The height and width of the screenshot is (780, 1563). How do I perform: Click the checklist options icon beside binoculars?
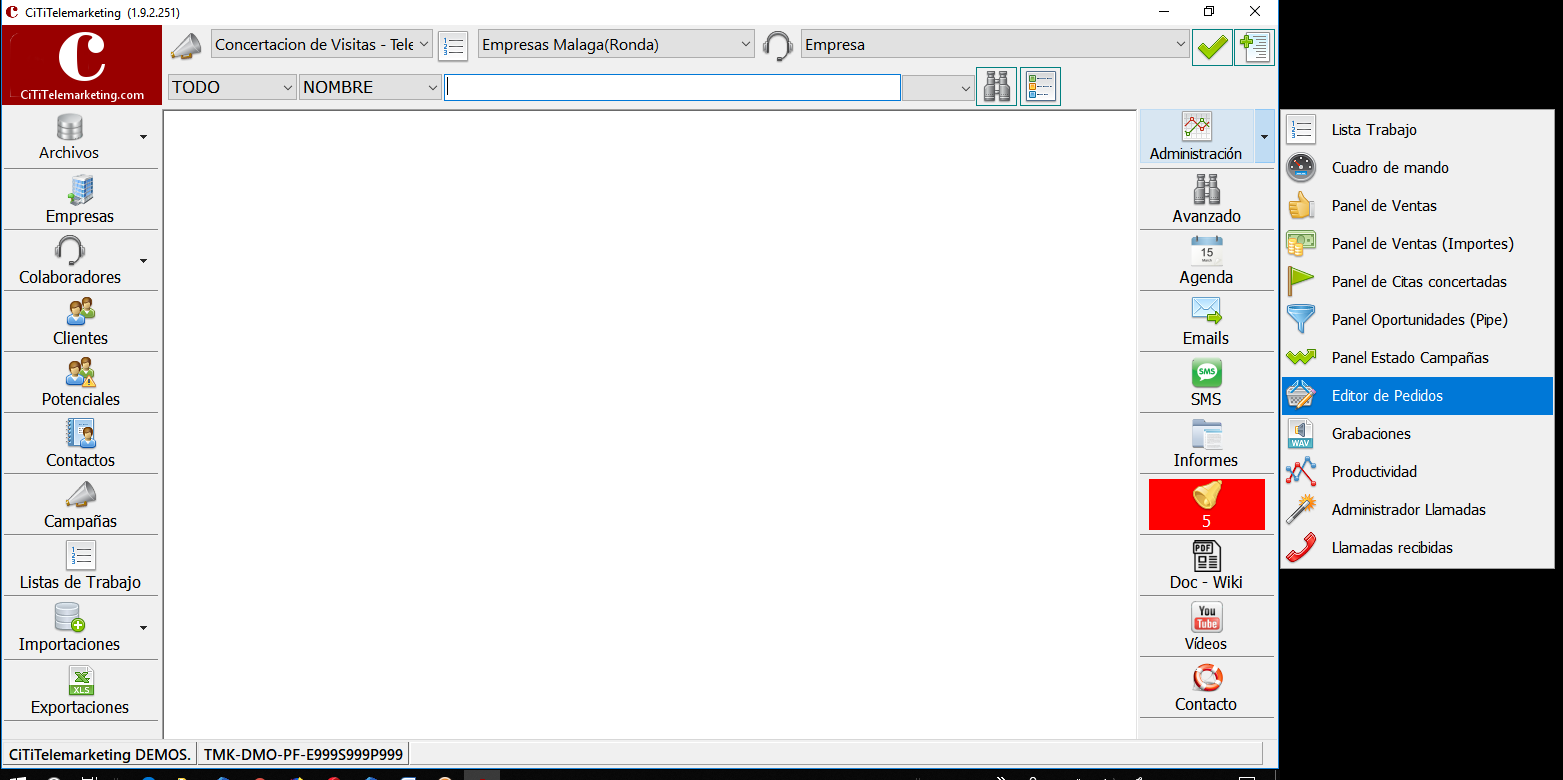[1040, 87]
